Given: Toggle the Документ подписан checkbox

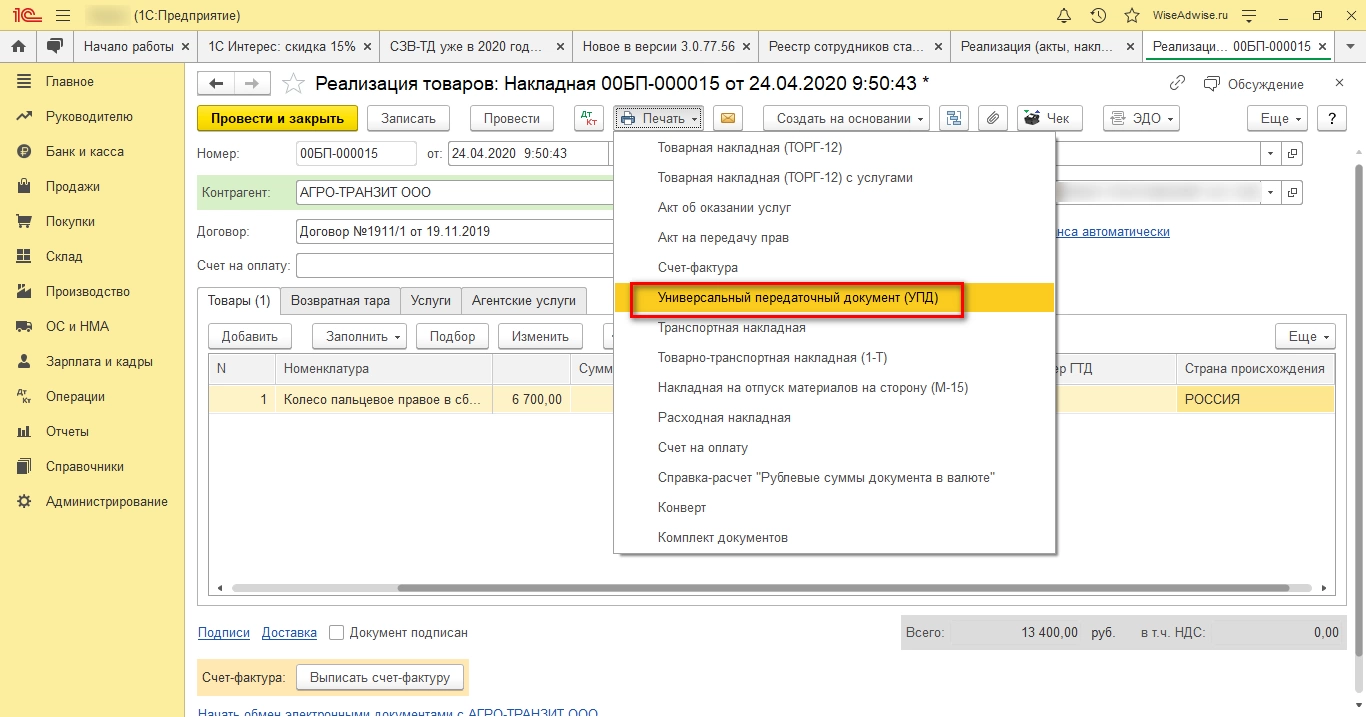Looking at the screenshot, I should [x=336, y=633].
